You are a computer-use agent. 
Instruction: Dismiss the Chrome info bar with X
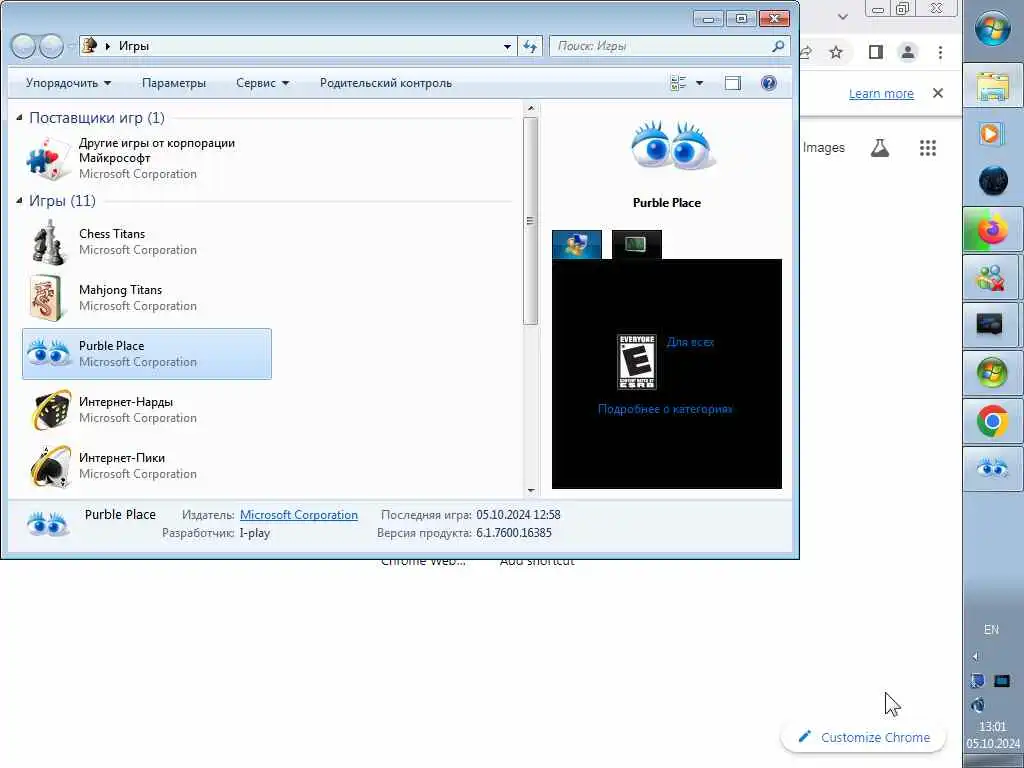938,93
